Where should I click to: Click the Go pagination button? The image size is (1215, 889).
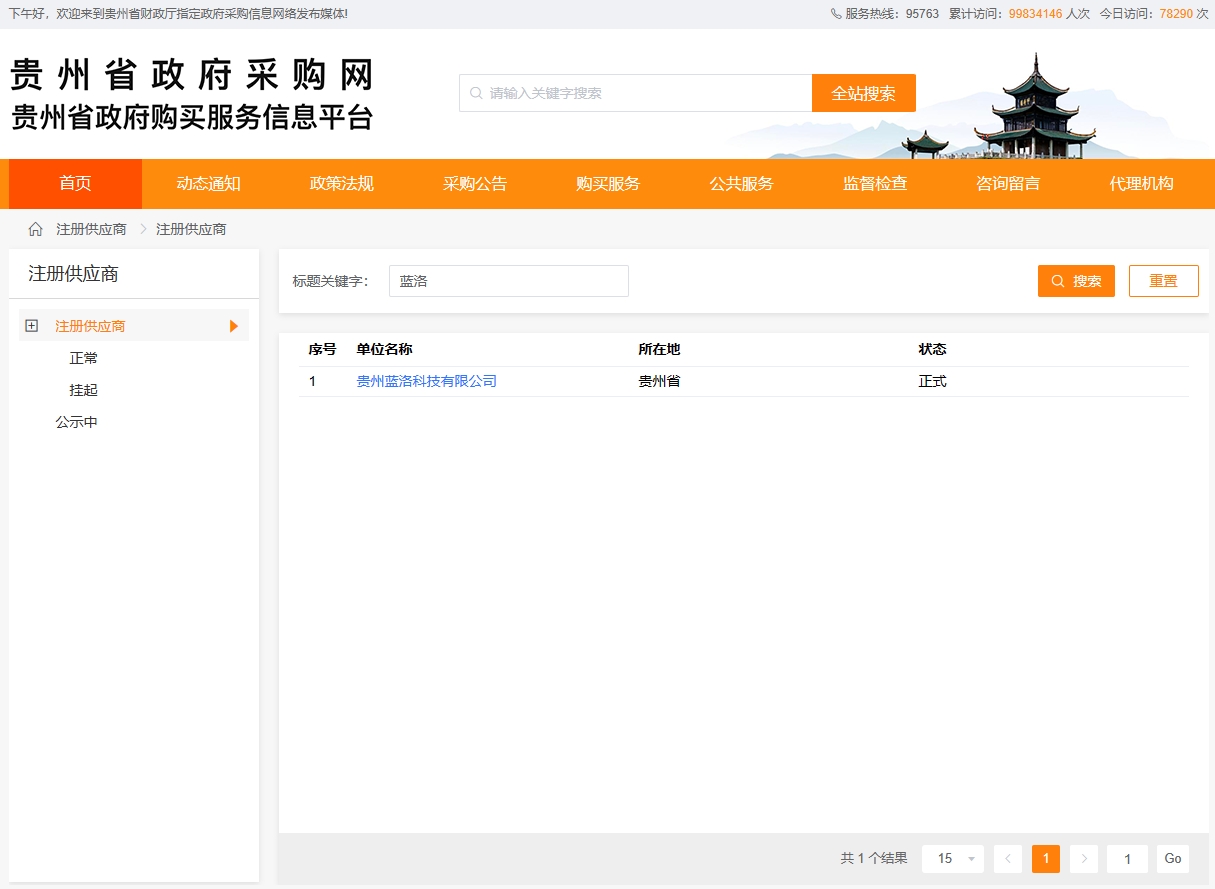pyautogui.click(x=1172, y=858)
